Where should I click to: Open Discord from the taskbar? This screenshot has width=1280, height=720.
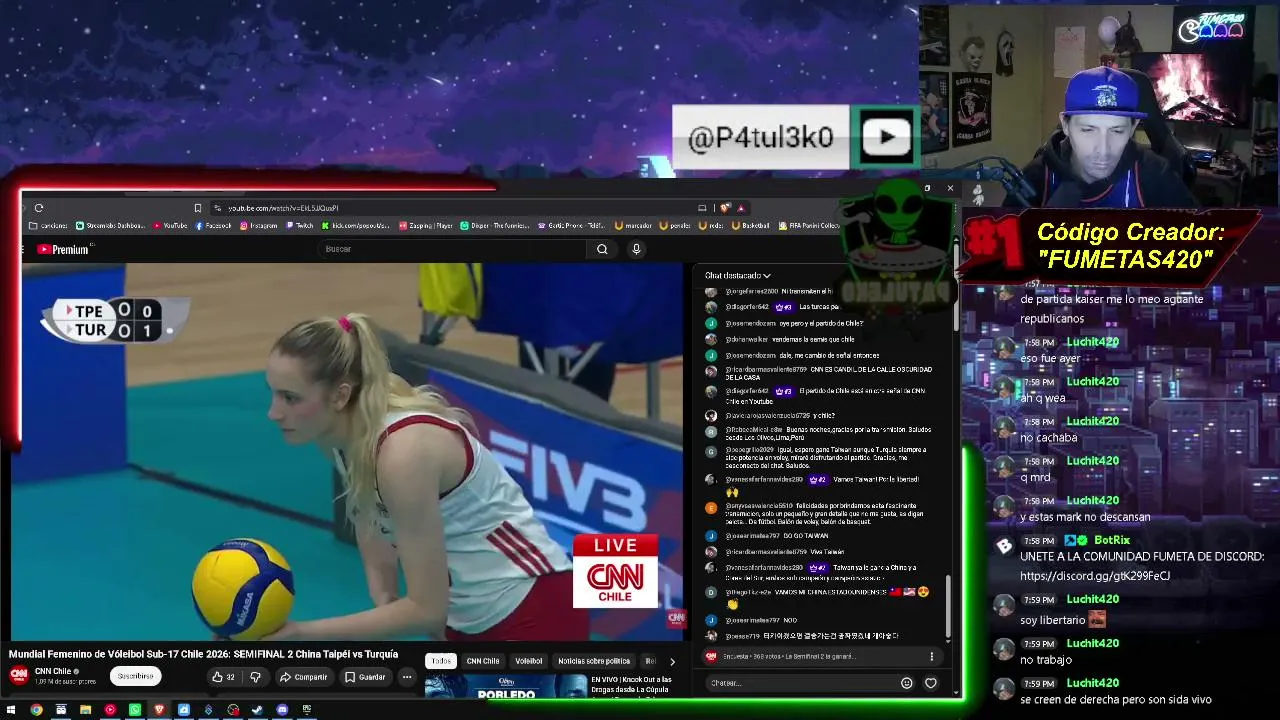coord(282,710)
